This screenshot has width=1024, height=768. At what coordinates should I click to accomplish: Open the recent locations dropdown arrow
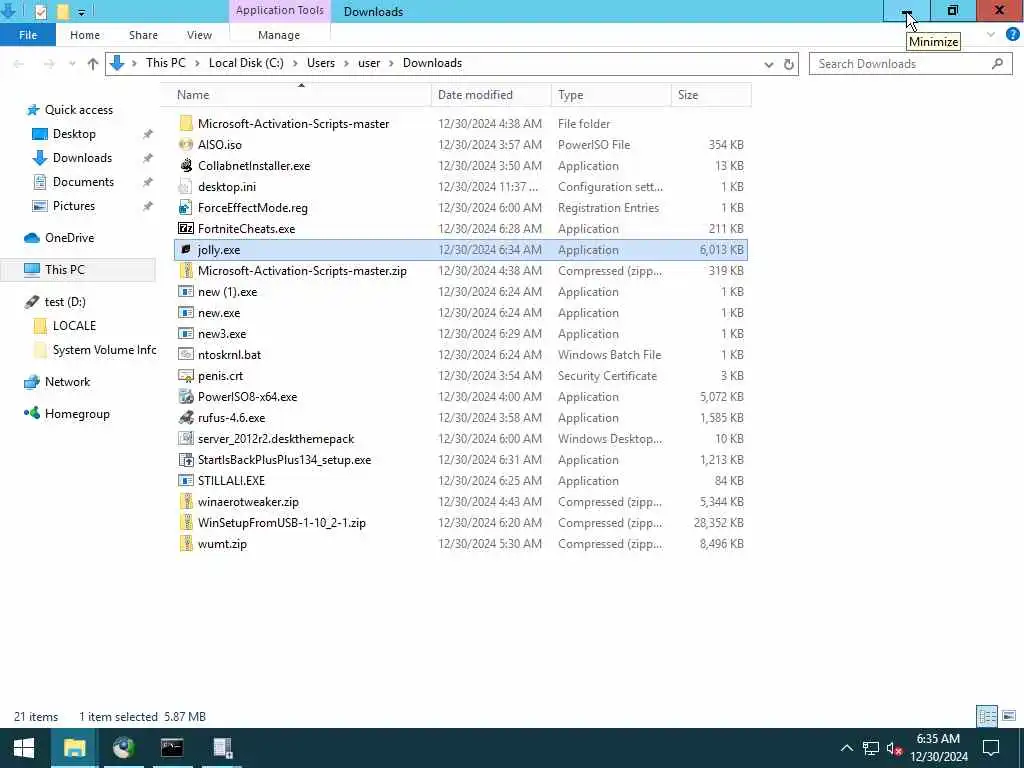pyautogui.click(x=72, y=64)
